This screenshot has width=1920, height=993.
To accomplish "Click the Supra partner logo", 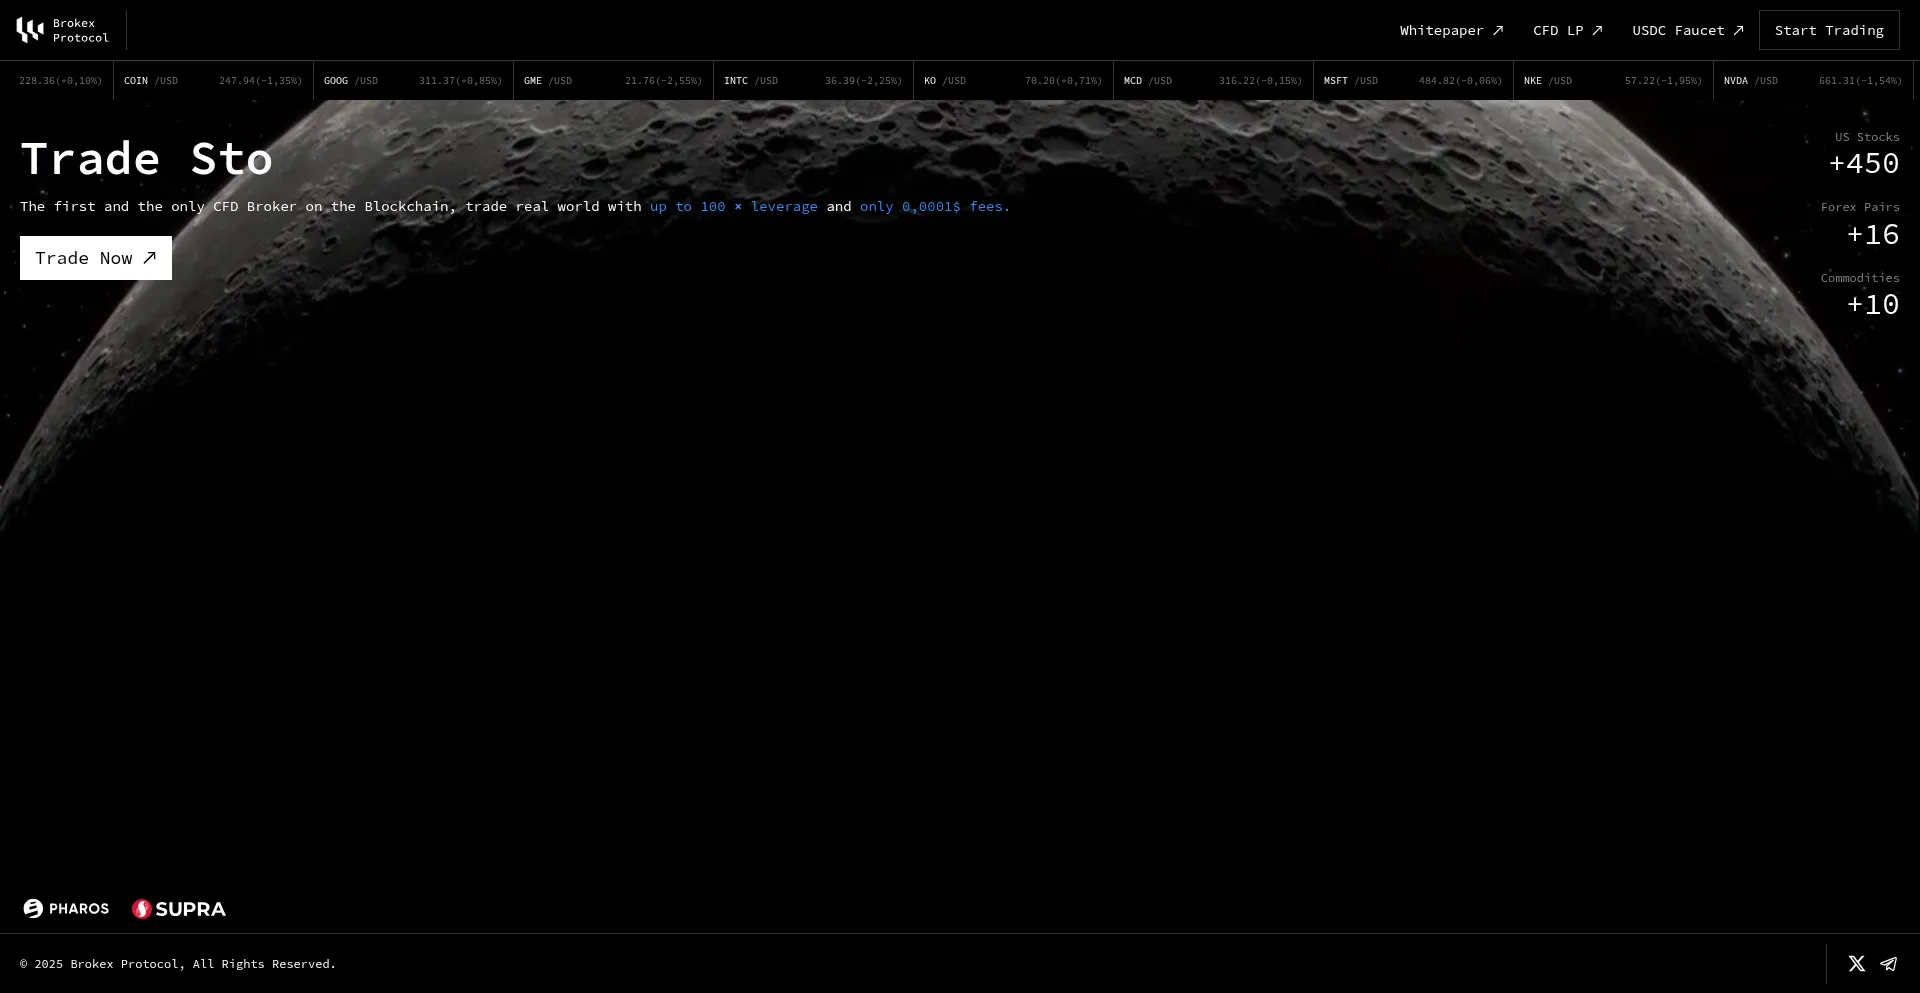I will click(179, 909).
